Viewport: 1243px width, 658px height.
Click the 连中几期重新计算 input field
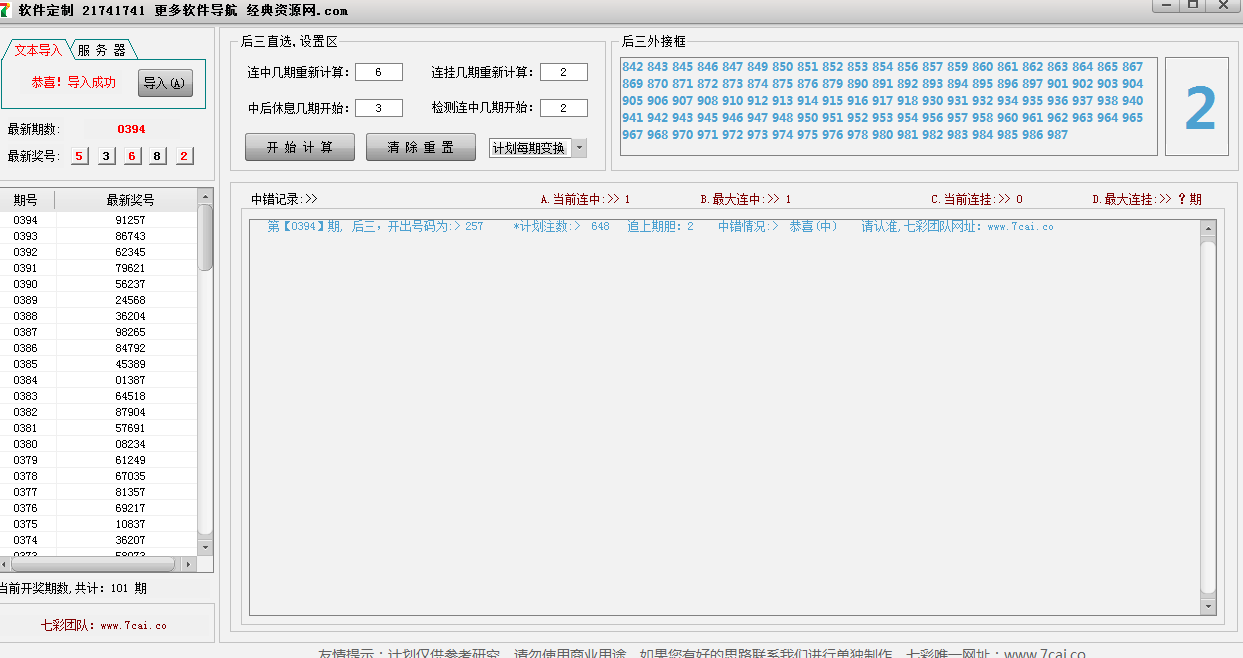tap(379, 72)
